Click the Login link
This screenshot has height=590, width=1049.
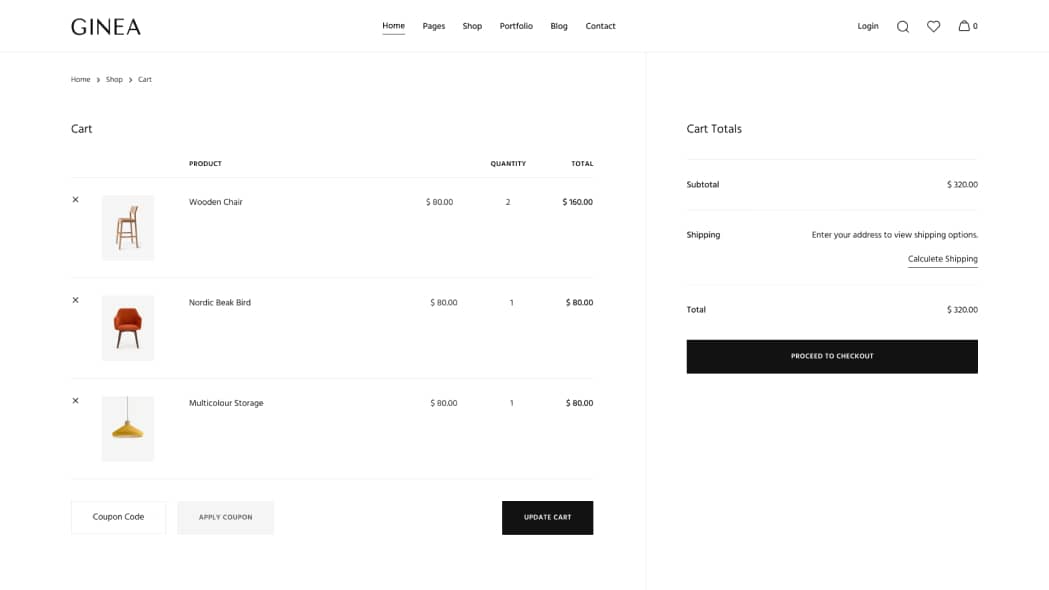868,26
